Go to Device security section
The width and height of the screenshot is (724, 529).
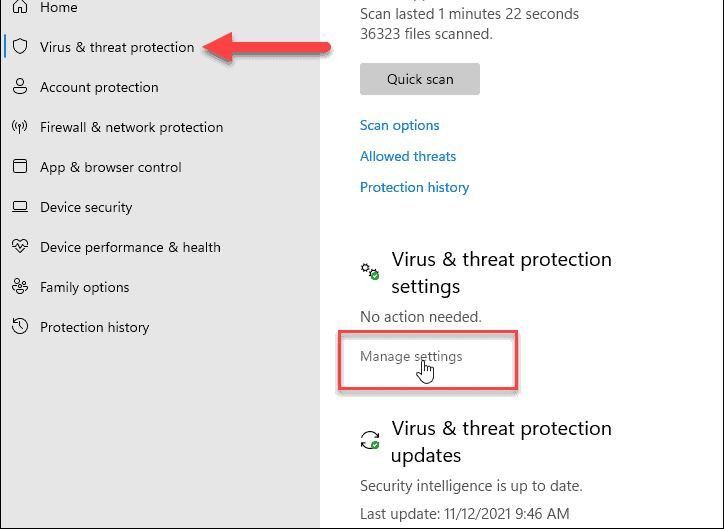click(86, 207)
